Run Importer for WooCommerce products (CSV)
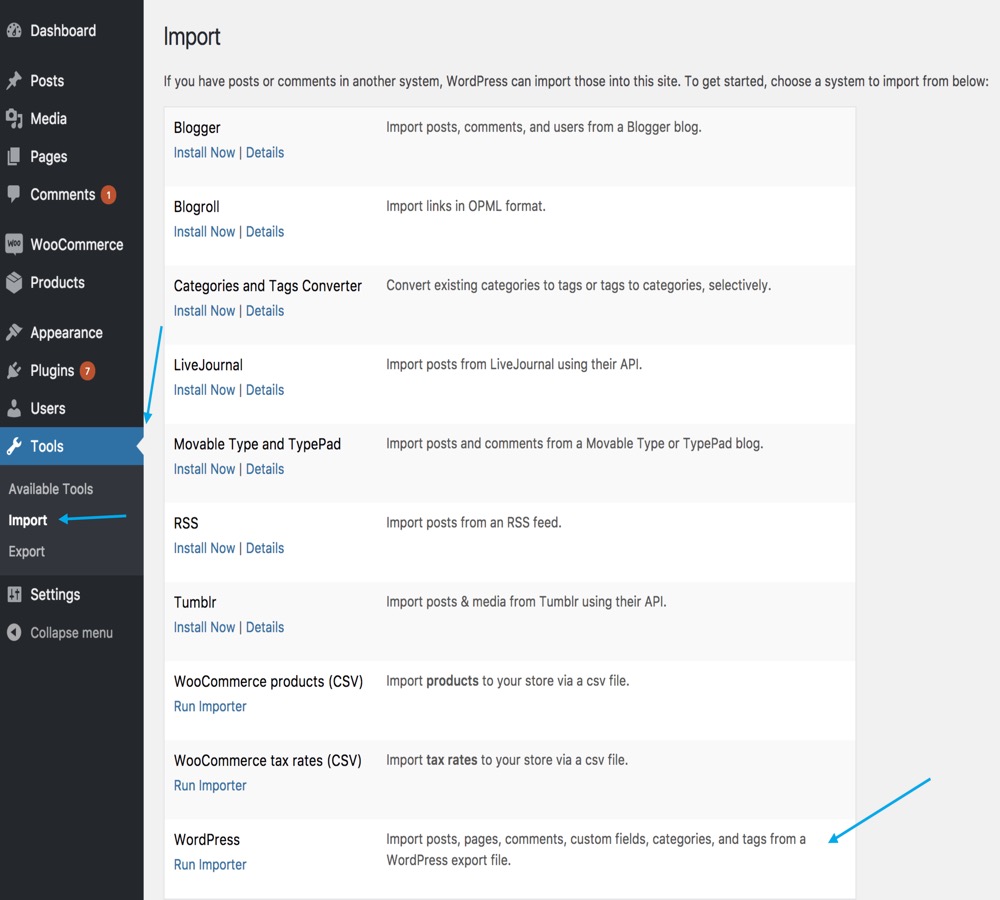 pyautogui.click(x=210, y=706)
